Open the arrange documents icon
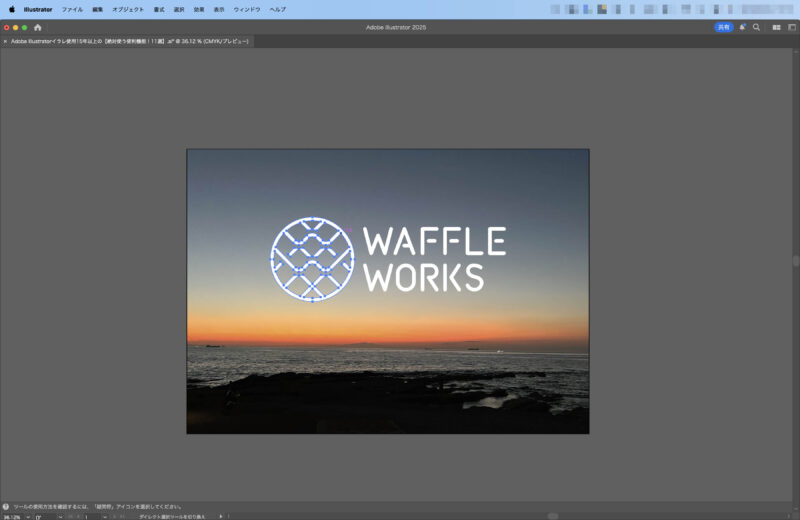 [776, 27]
